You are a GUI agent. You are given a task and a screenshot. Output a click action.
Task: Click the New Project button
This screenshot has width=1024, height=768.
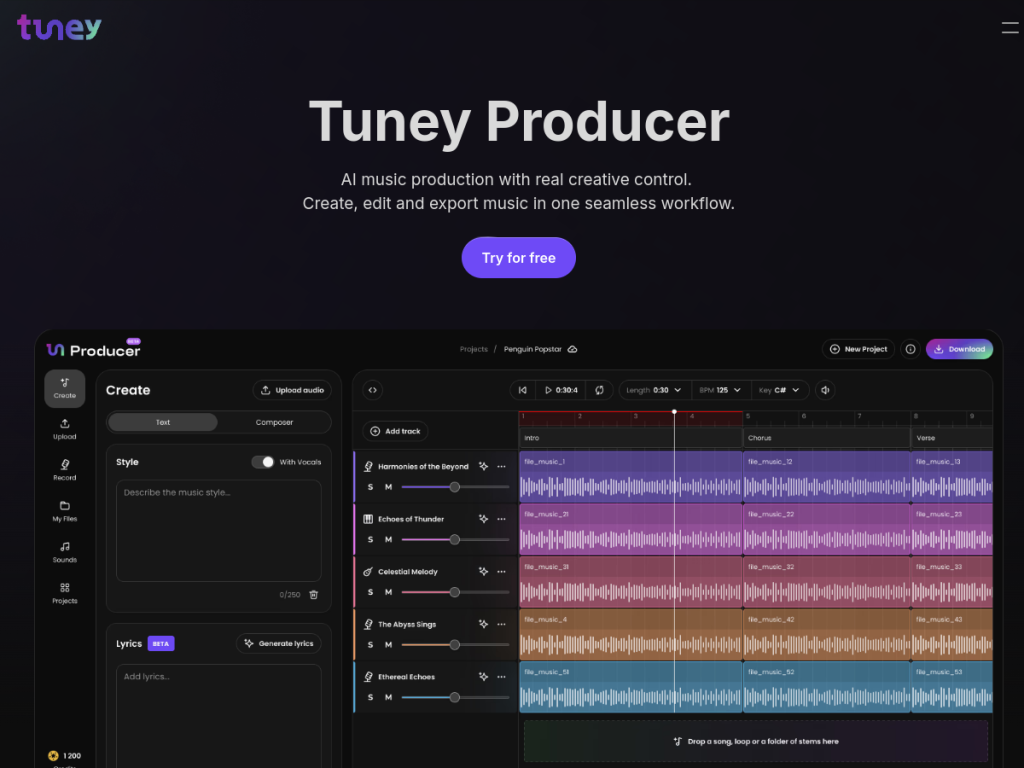[858, 349]
